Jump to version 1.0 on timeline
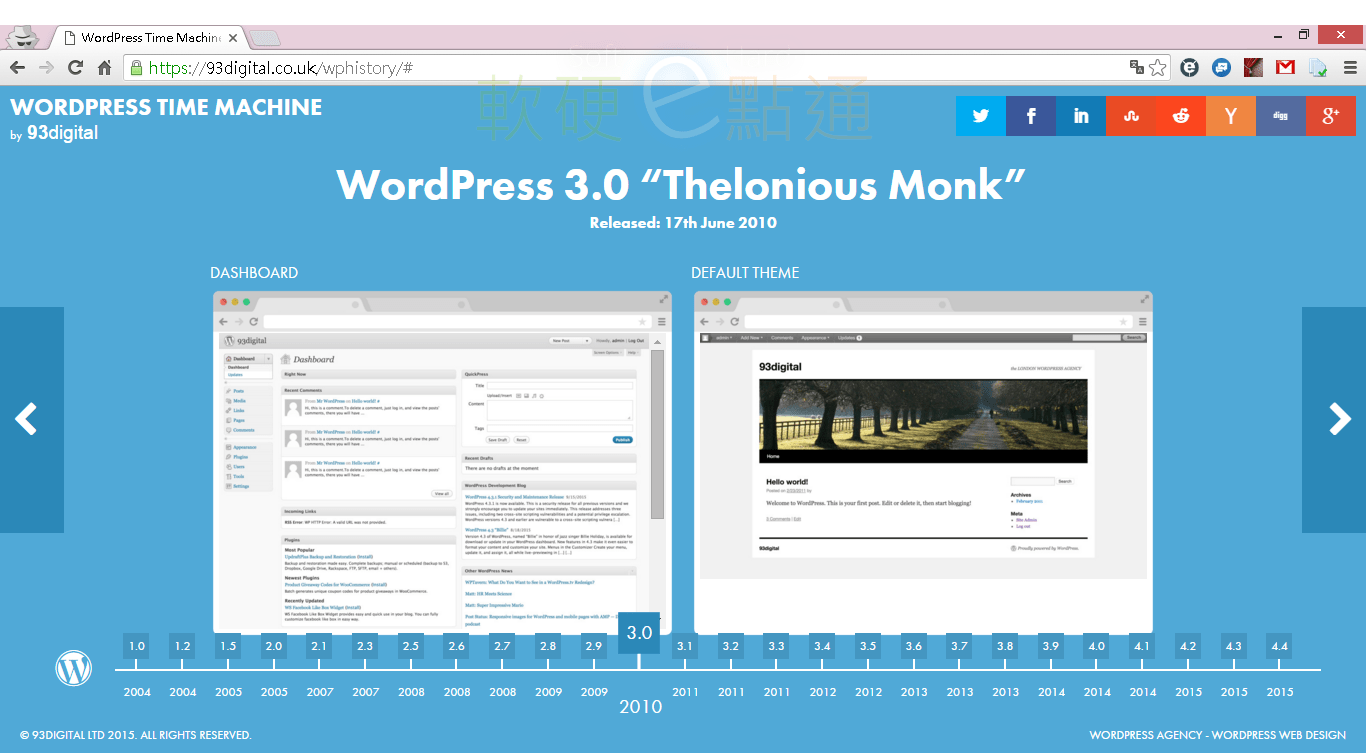 point(137,646)
